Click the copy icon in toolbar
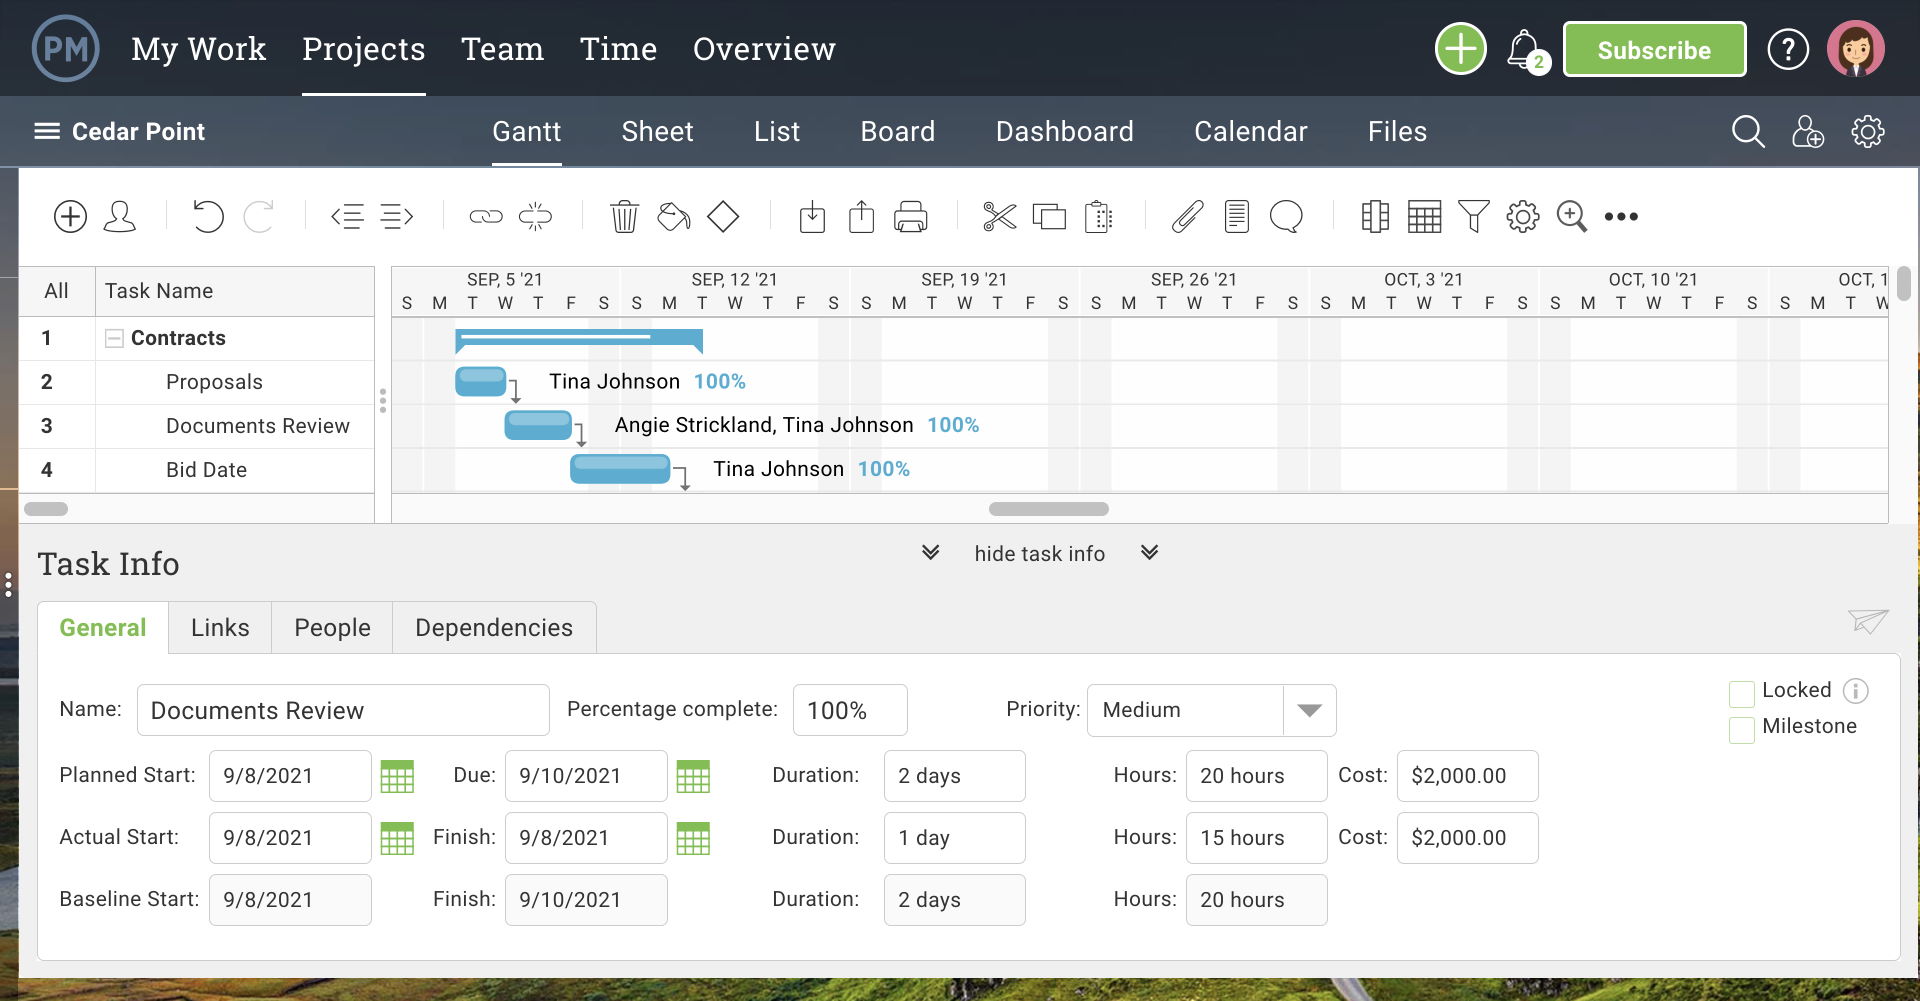This screenshot has height=1001, width=1920. click(1049, 217)
